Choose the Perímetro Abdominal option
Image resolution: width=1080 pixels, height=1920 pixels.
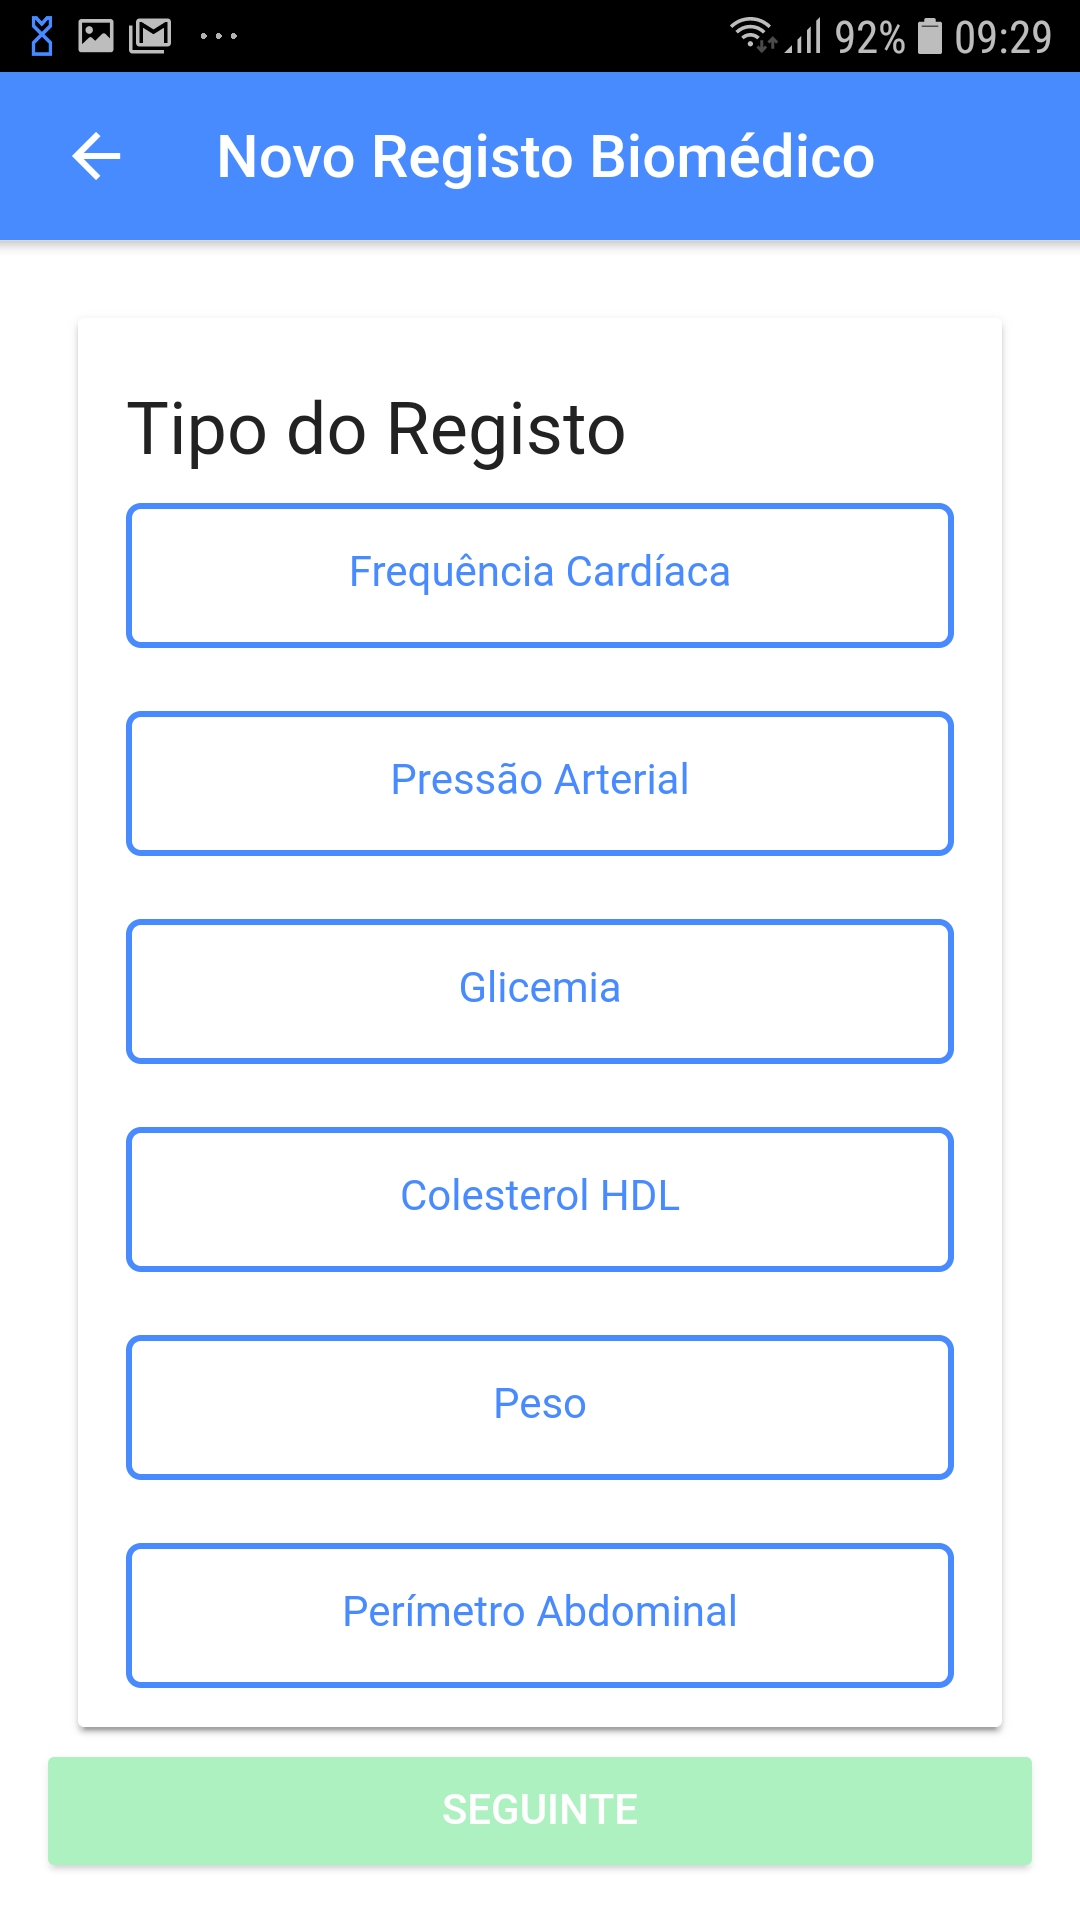[540, 1615]
